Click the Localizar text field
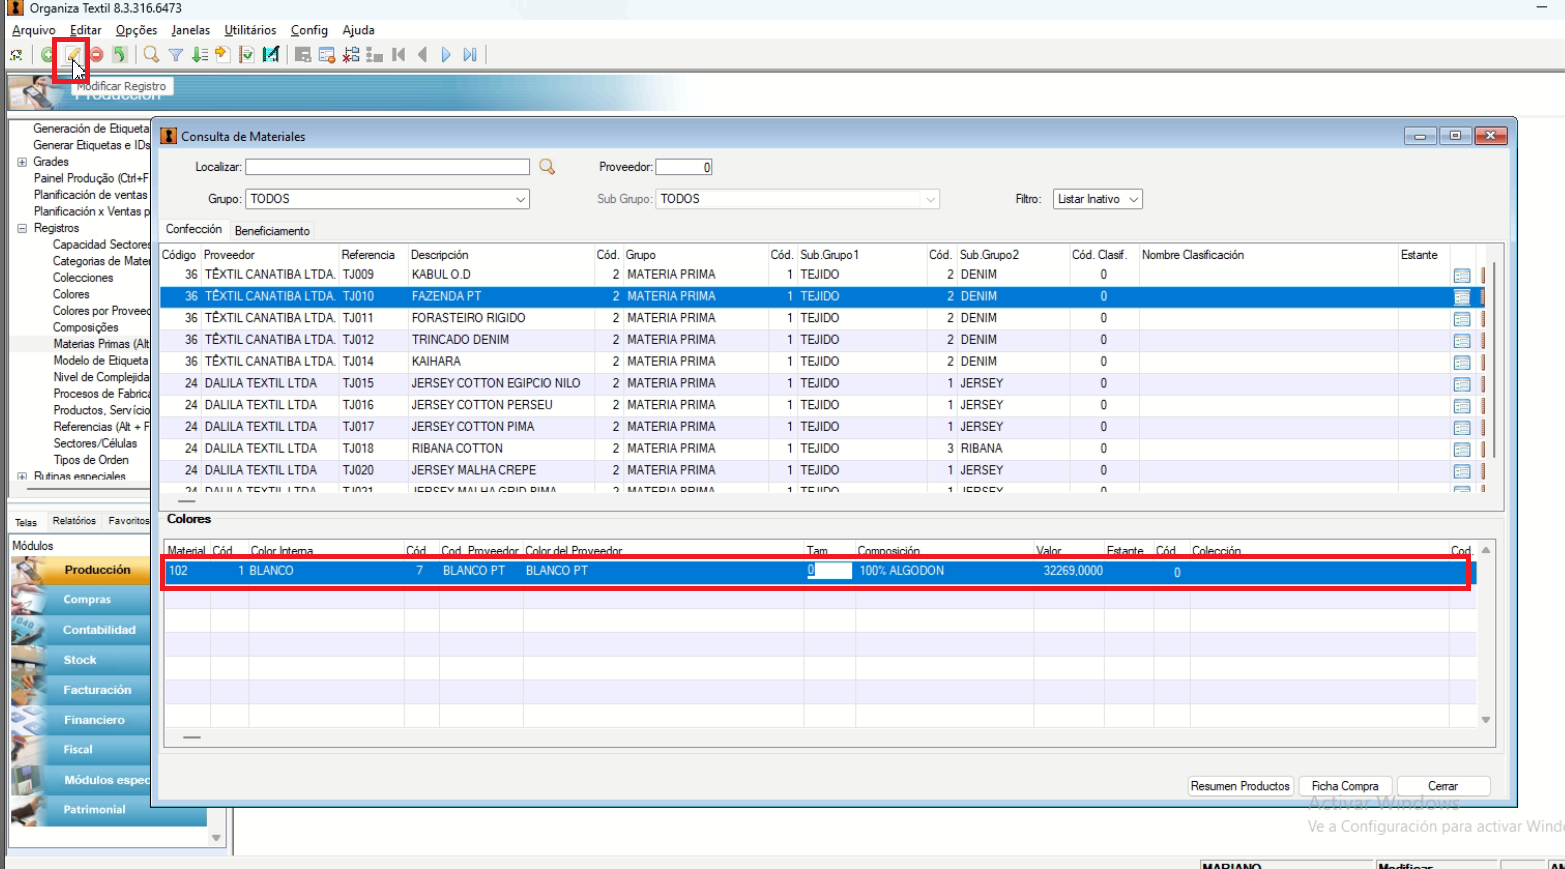Screen dimensions: 1565x869 tap(387, 167)
